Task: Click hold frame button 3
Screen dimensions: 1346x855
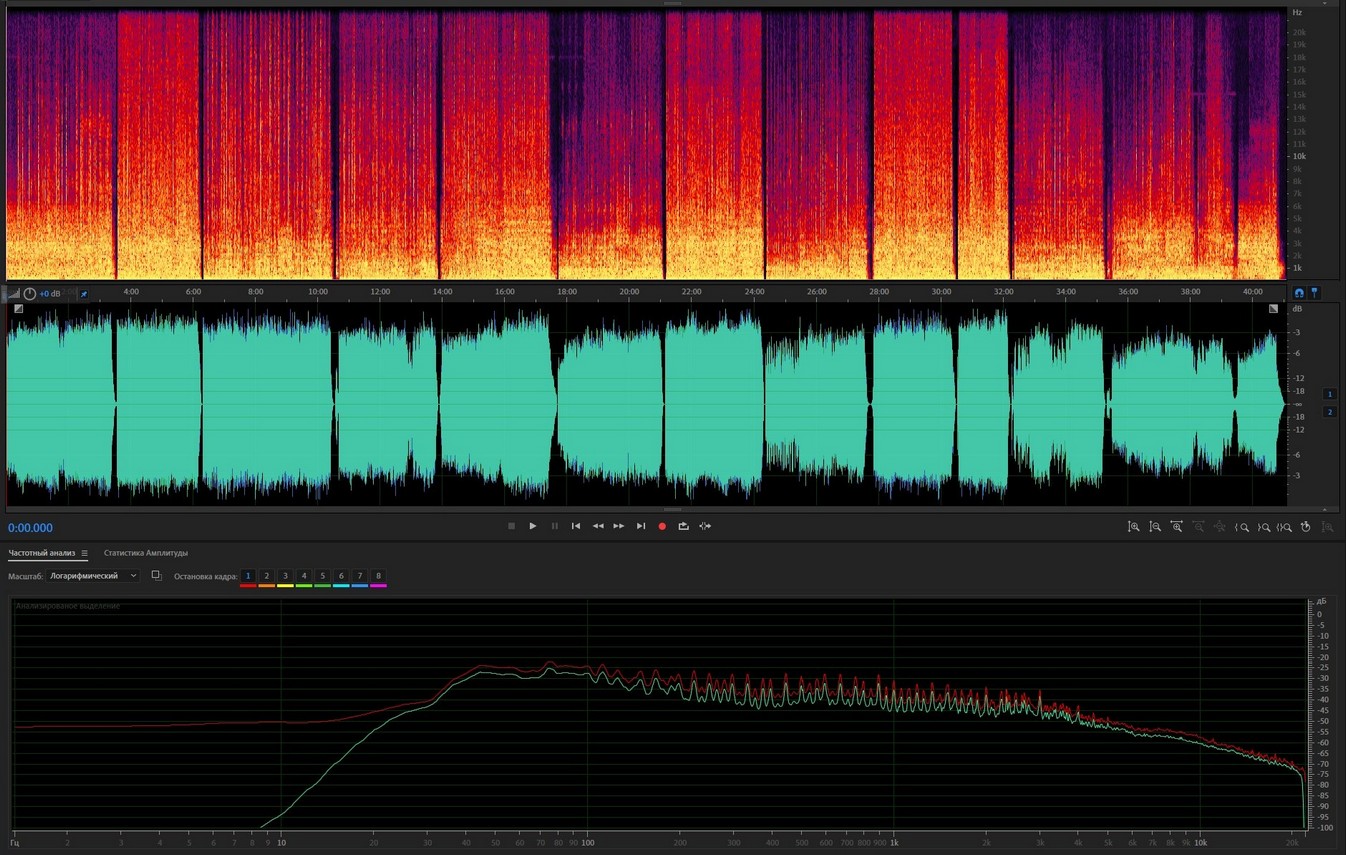Action: (x=285, y=576)
